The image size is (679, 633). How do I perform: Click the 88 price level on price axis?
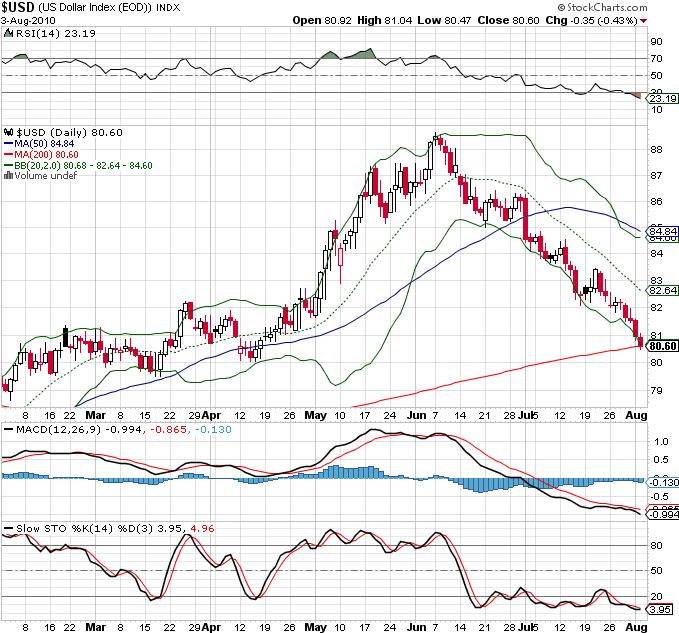pos(656,150)
